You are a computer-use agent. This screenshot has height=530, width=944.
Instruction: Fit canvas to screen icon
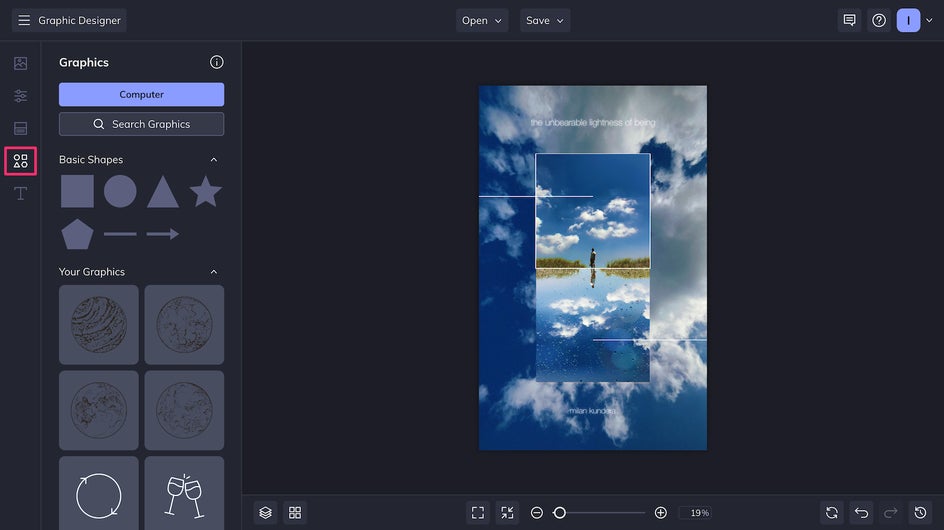(478, 513)
